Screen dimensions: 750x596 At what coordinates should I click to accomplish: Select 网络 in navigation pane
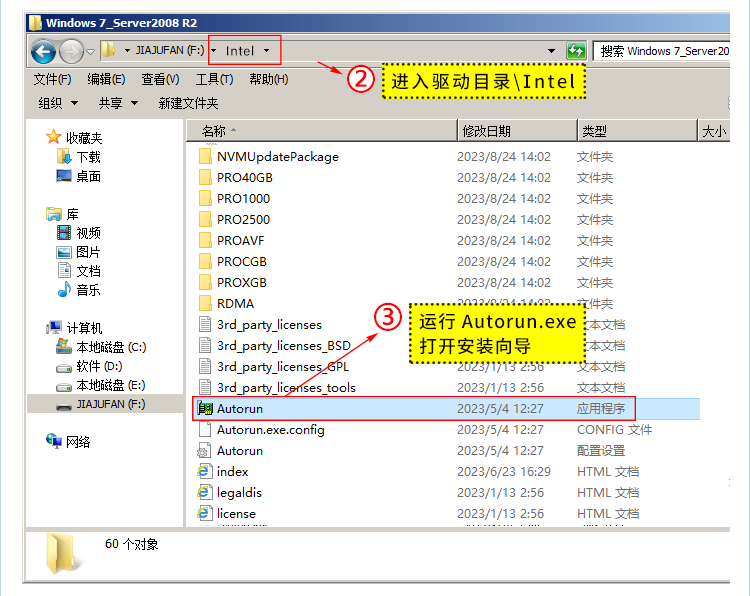coord(78,442)
